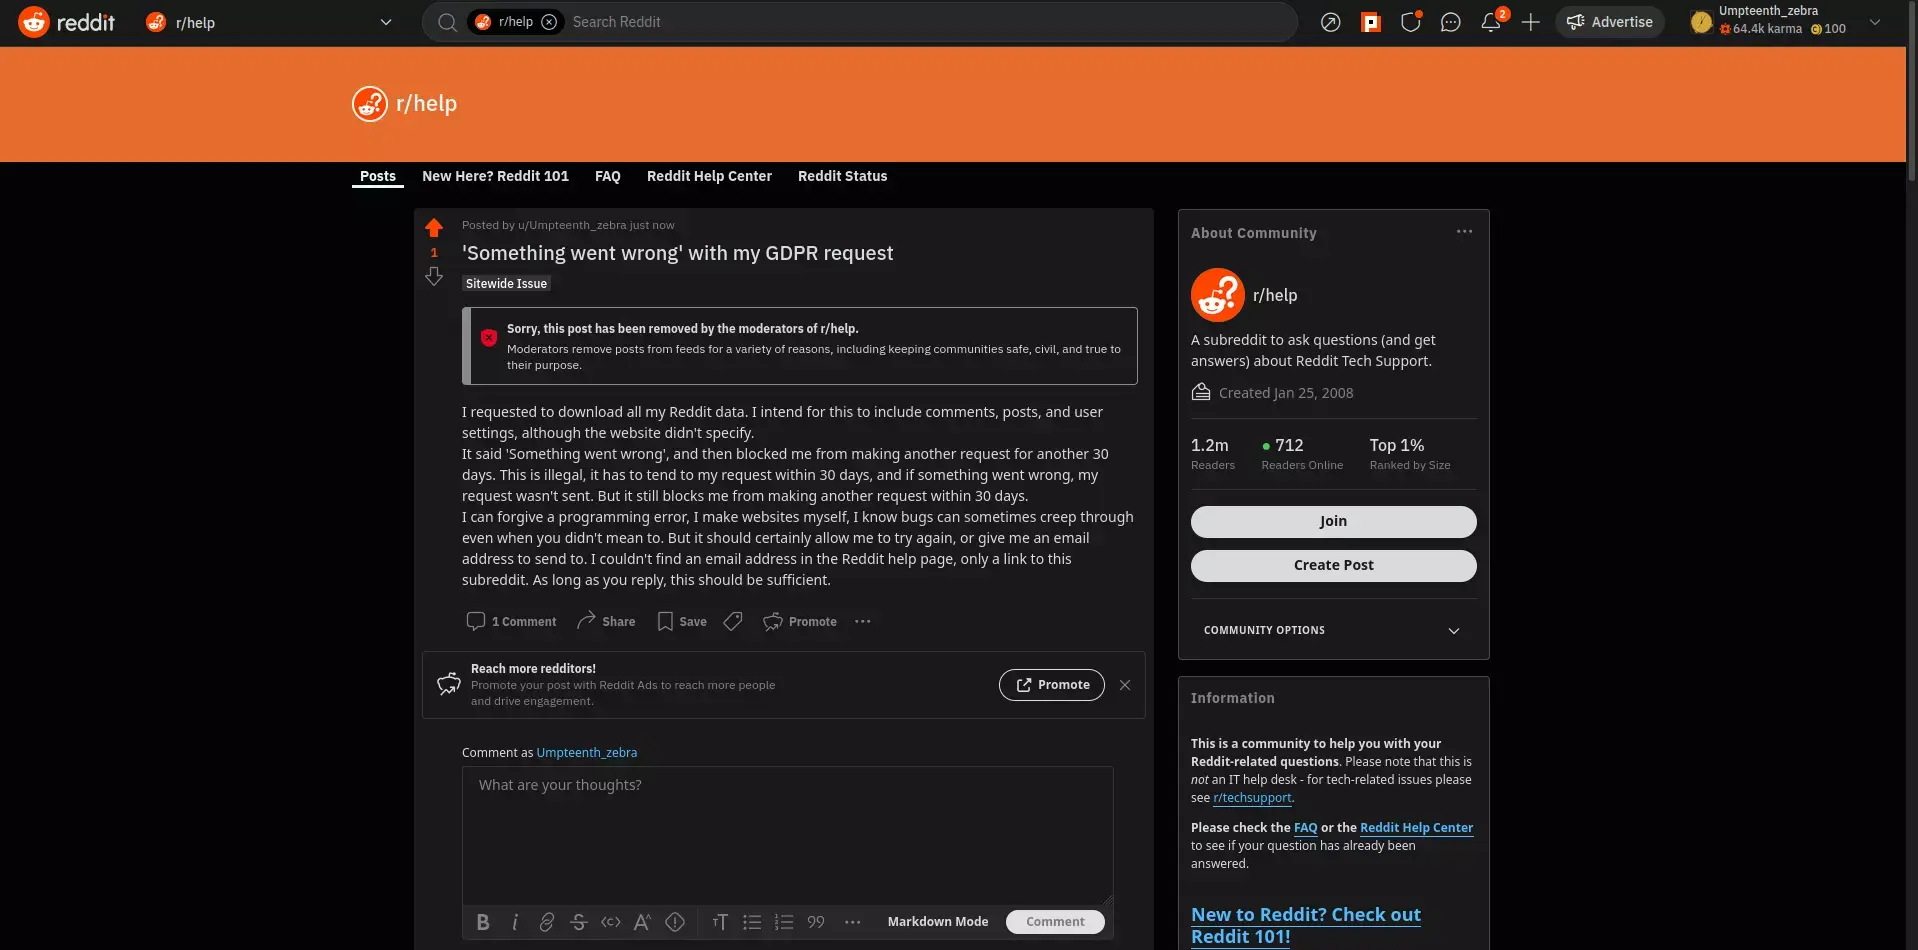
Task: Click the Join community button
Action: tap(1333, 521)
